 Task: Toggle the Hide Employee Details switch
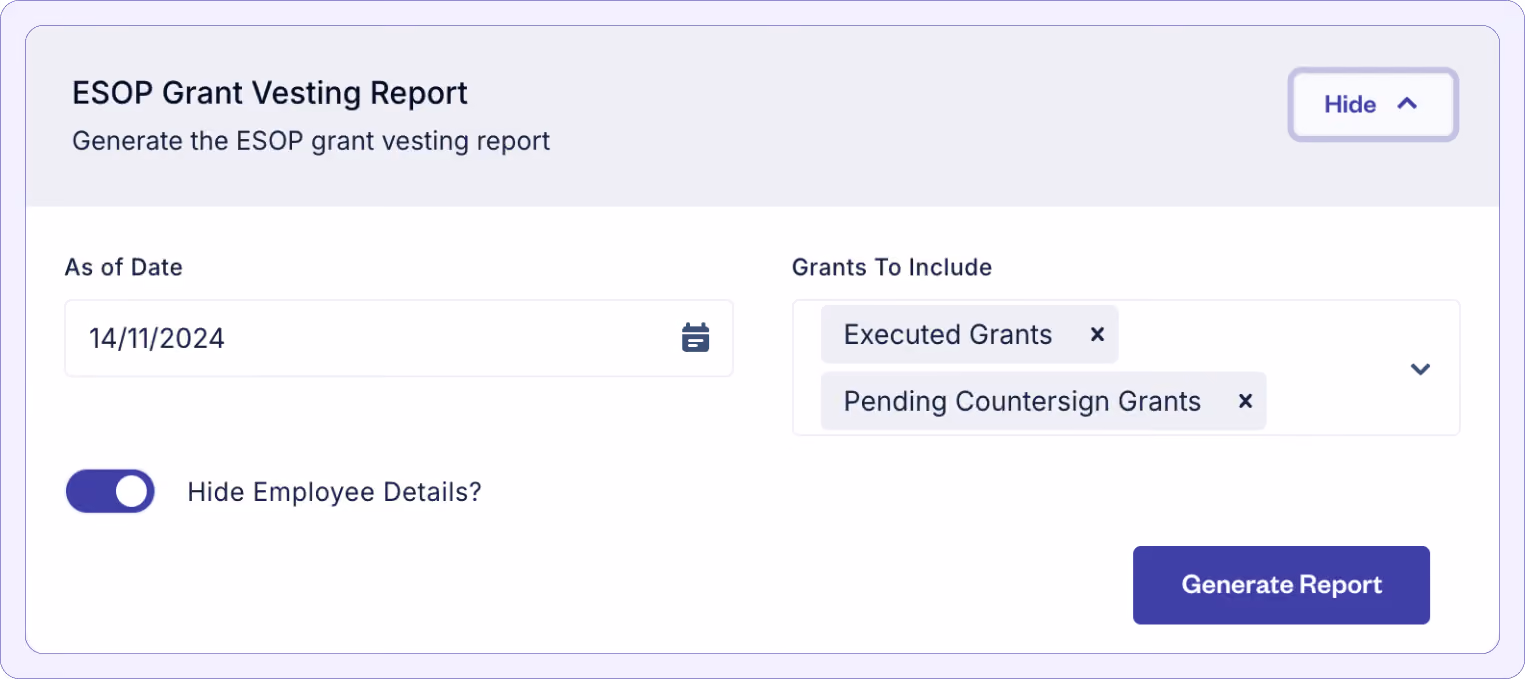(110, 491)
